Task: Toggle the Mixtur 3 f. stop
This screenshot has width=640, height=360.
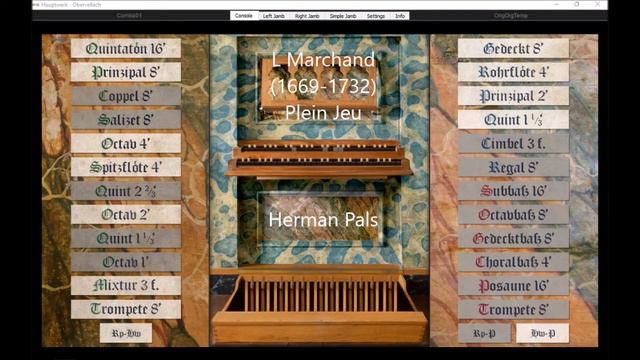Action: tap(126, 285)
